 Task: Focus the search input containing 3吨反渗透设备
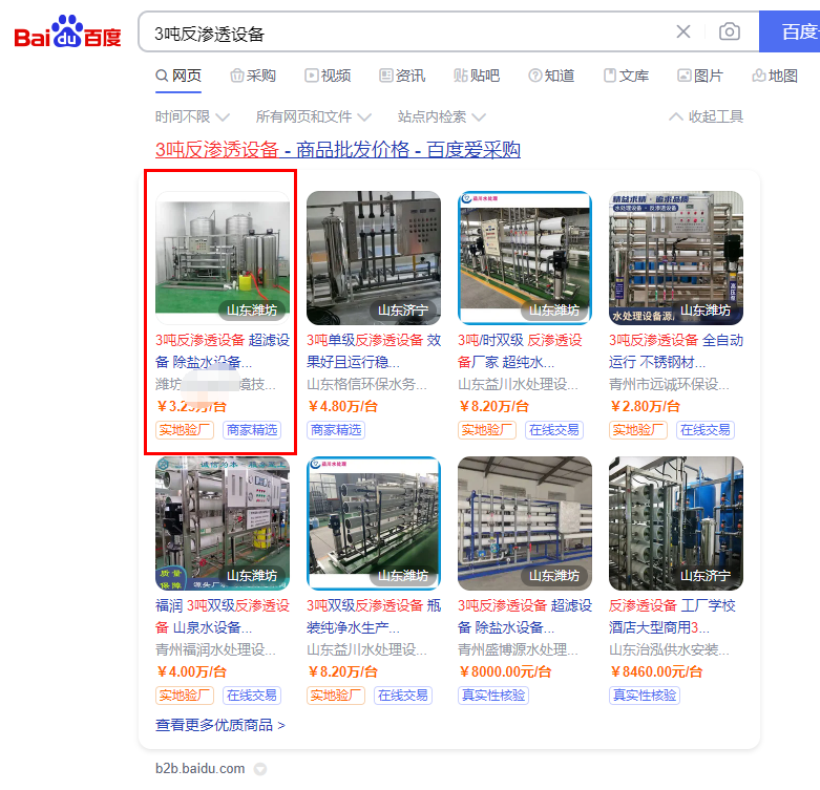(x=408, y=32)
